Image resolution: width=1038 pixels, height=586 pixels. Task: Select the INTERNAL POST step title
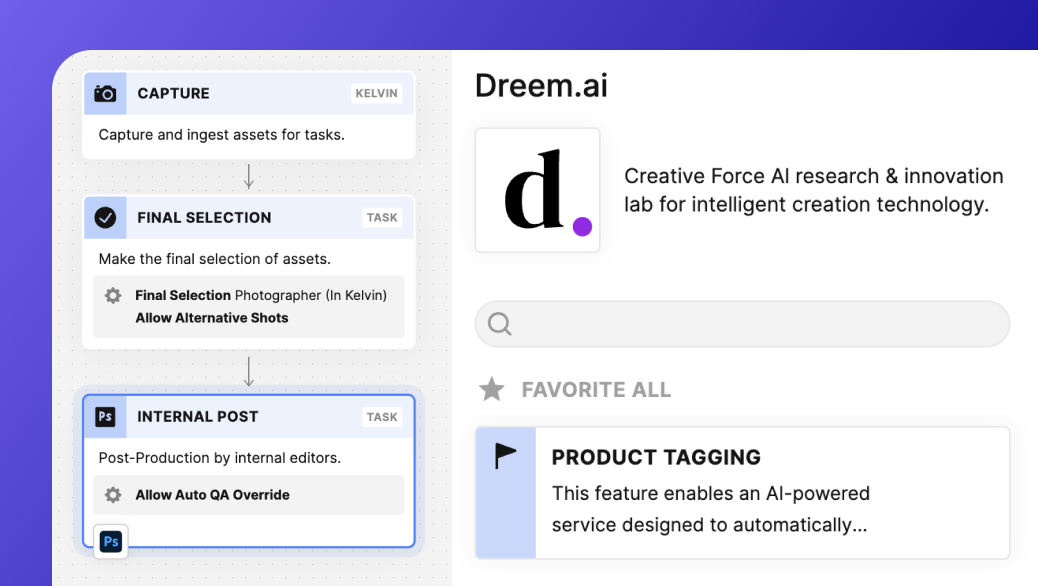(197, 417)
